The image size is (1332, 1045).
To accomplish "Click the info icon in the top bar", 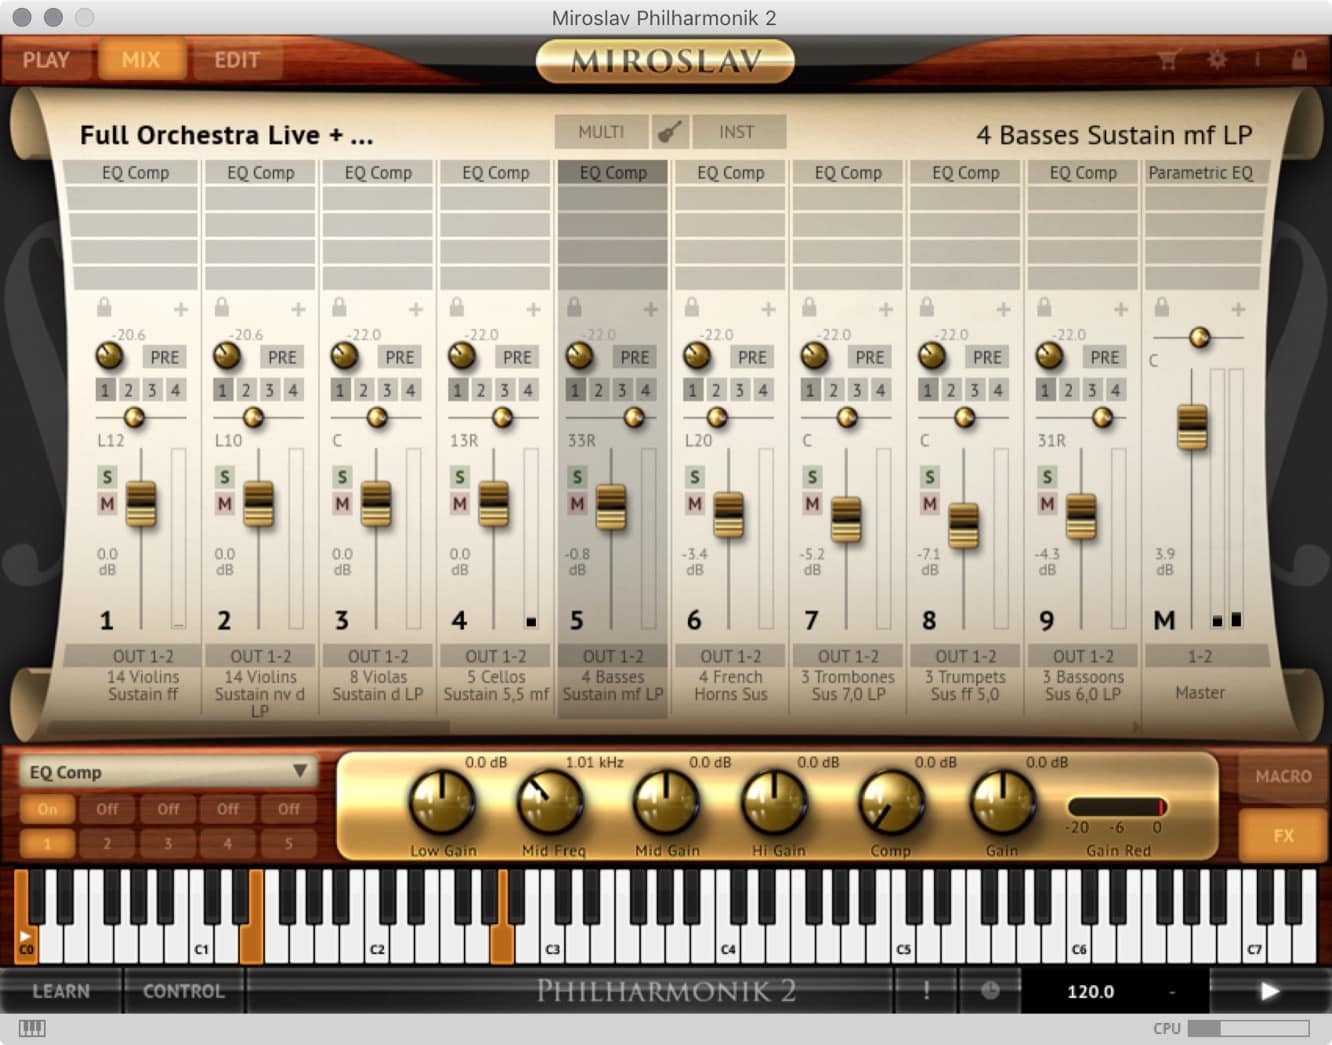I will [1257, 60].
